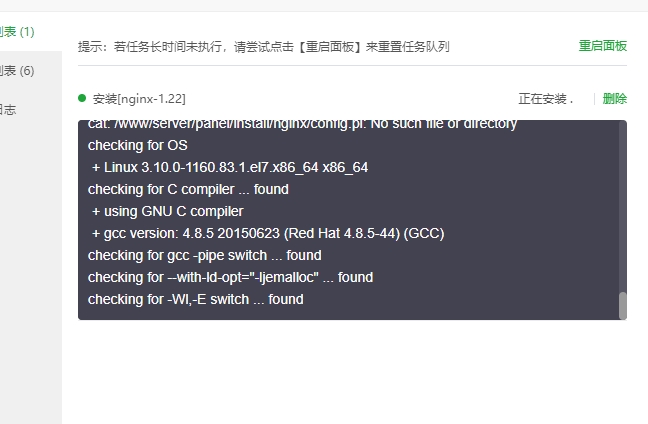
Task: Click the 'checking for C compiler' log line
Action: 188,189
